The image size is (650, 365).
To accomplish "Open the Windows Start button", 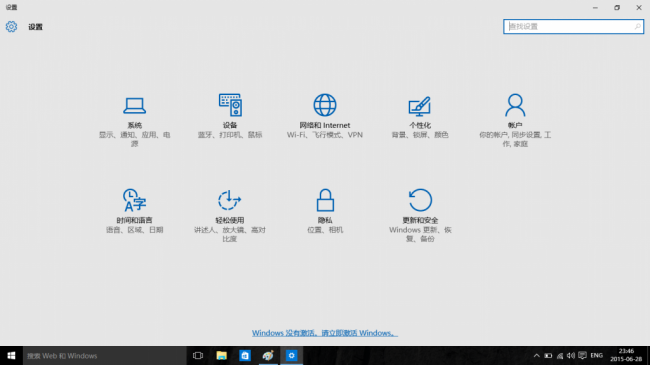I will (x=11, y=355).
